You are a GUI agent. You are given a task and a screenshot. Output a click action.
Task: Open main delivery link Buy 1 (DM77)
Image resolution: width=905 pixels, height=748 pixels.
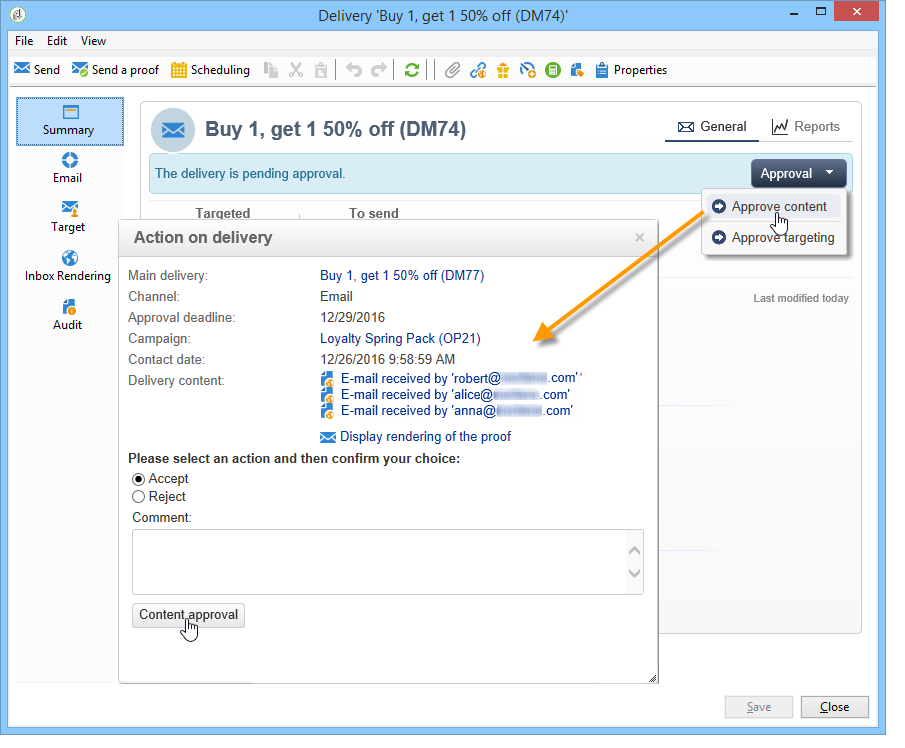click(402, 276)
